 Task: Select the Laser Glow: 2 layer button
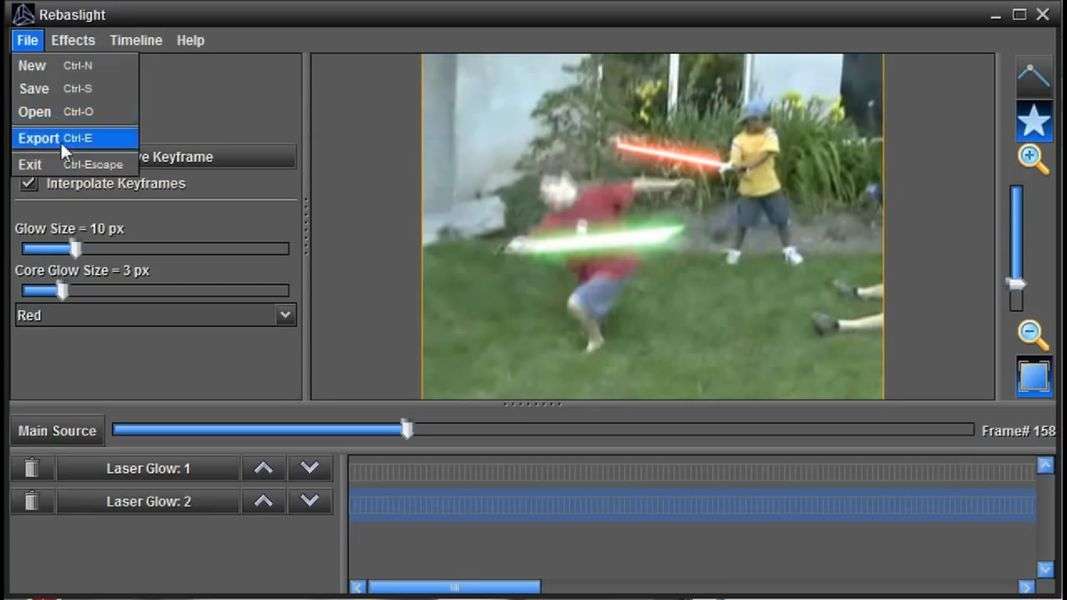click(x=148, y=501)
